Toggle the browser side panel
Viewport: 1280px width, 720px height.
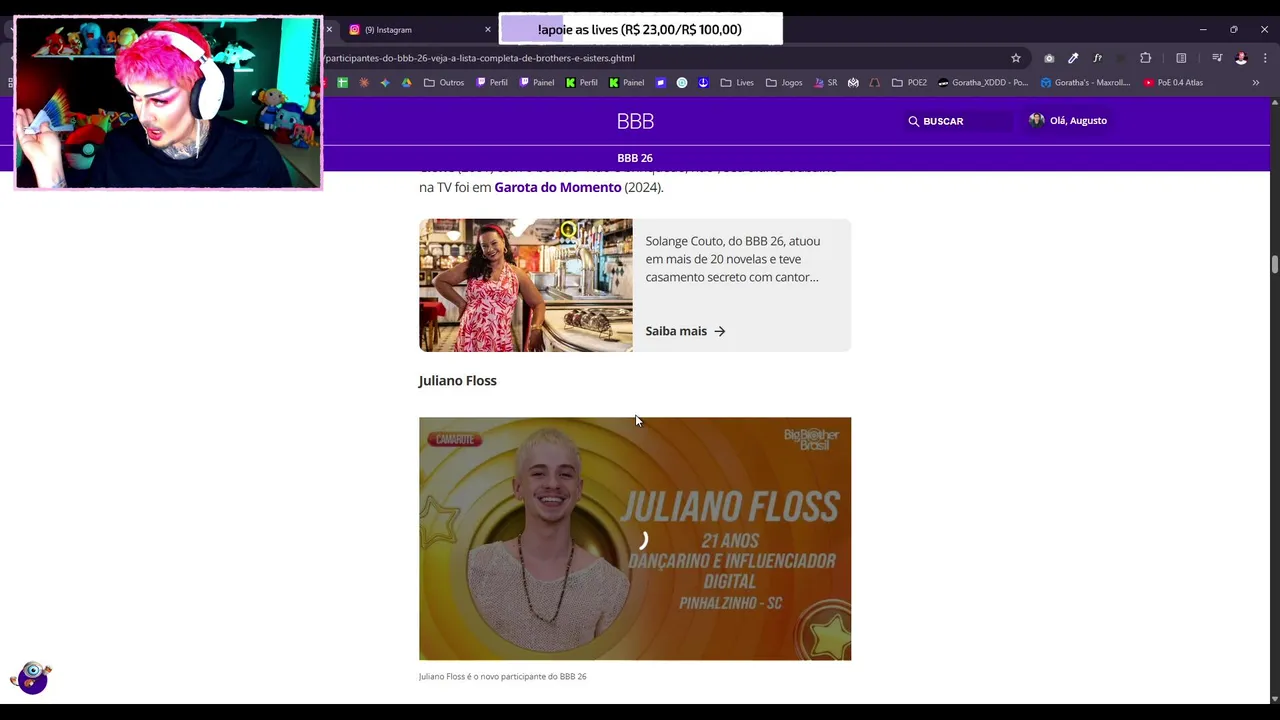pyautogui.click(x=1181, y=58)
